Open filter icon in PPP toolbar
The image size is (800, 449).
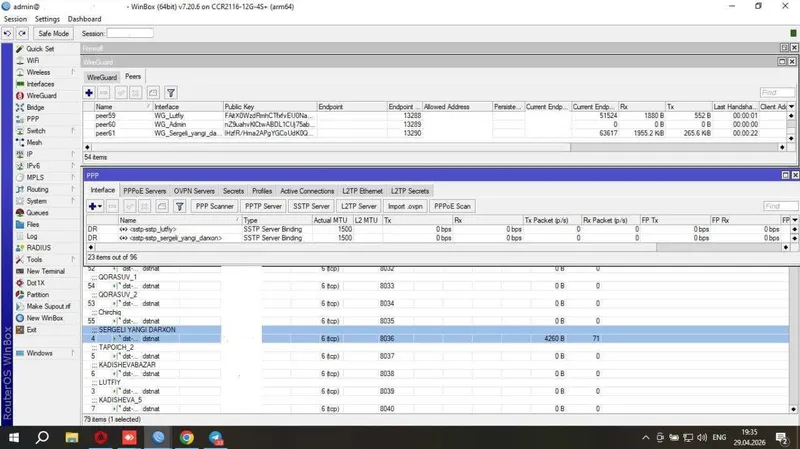tap(180, 207)
